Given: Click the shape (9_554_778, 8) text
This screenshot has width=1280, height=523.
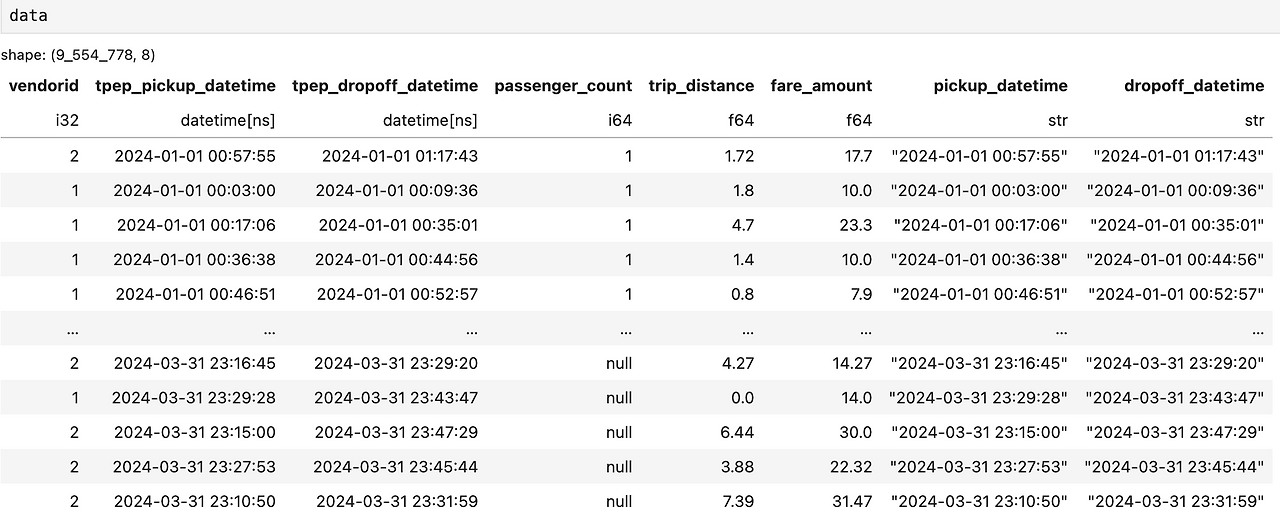Looking at the screenshot, I should pyautogui.click(x=78, y=54).
